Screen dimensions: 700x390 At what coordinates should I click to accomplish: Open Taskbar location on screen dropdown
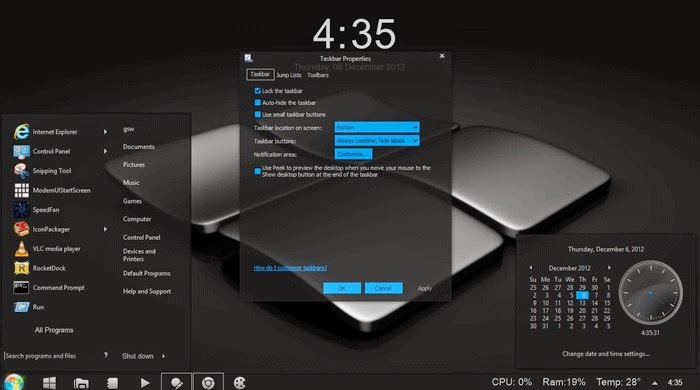pos(377,127)
